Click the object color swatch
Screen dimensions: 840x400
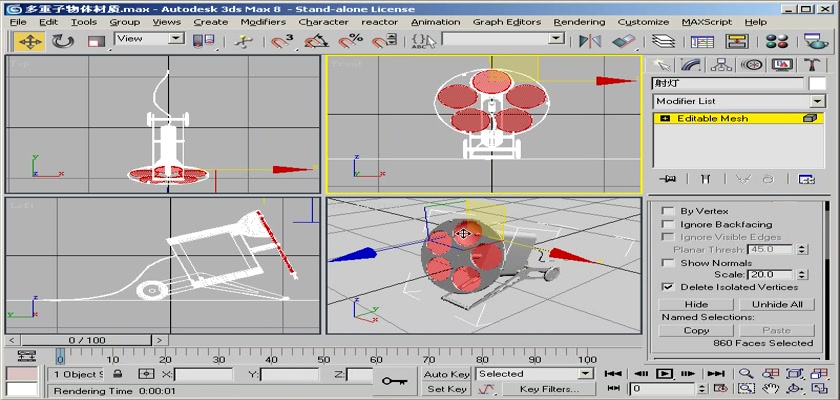[x=818, y=84]
